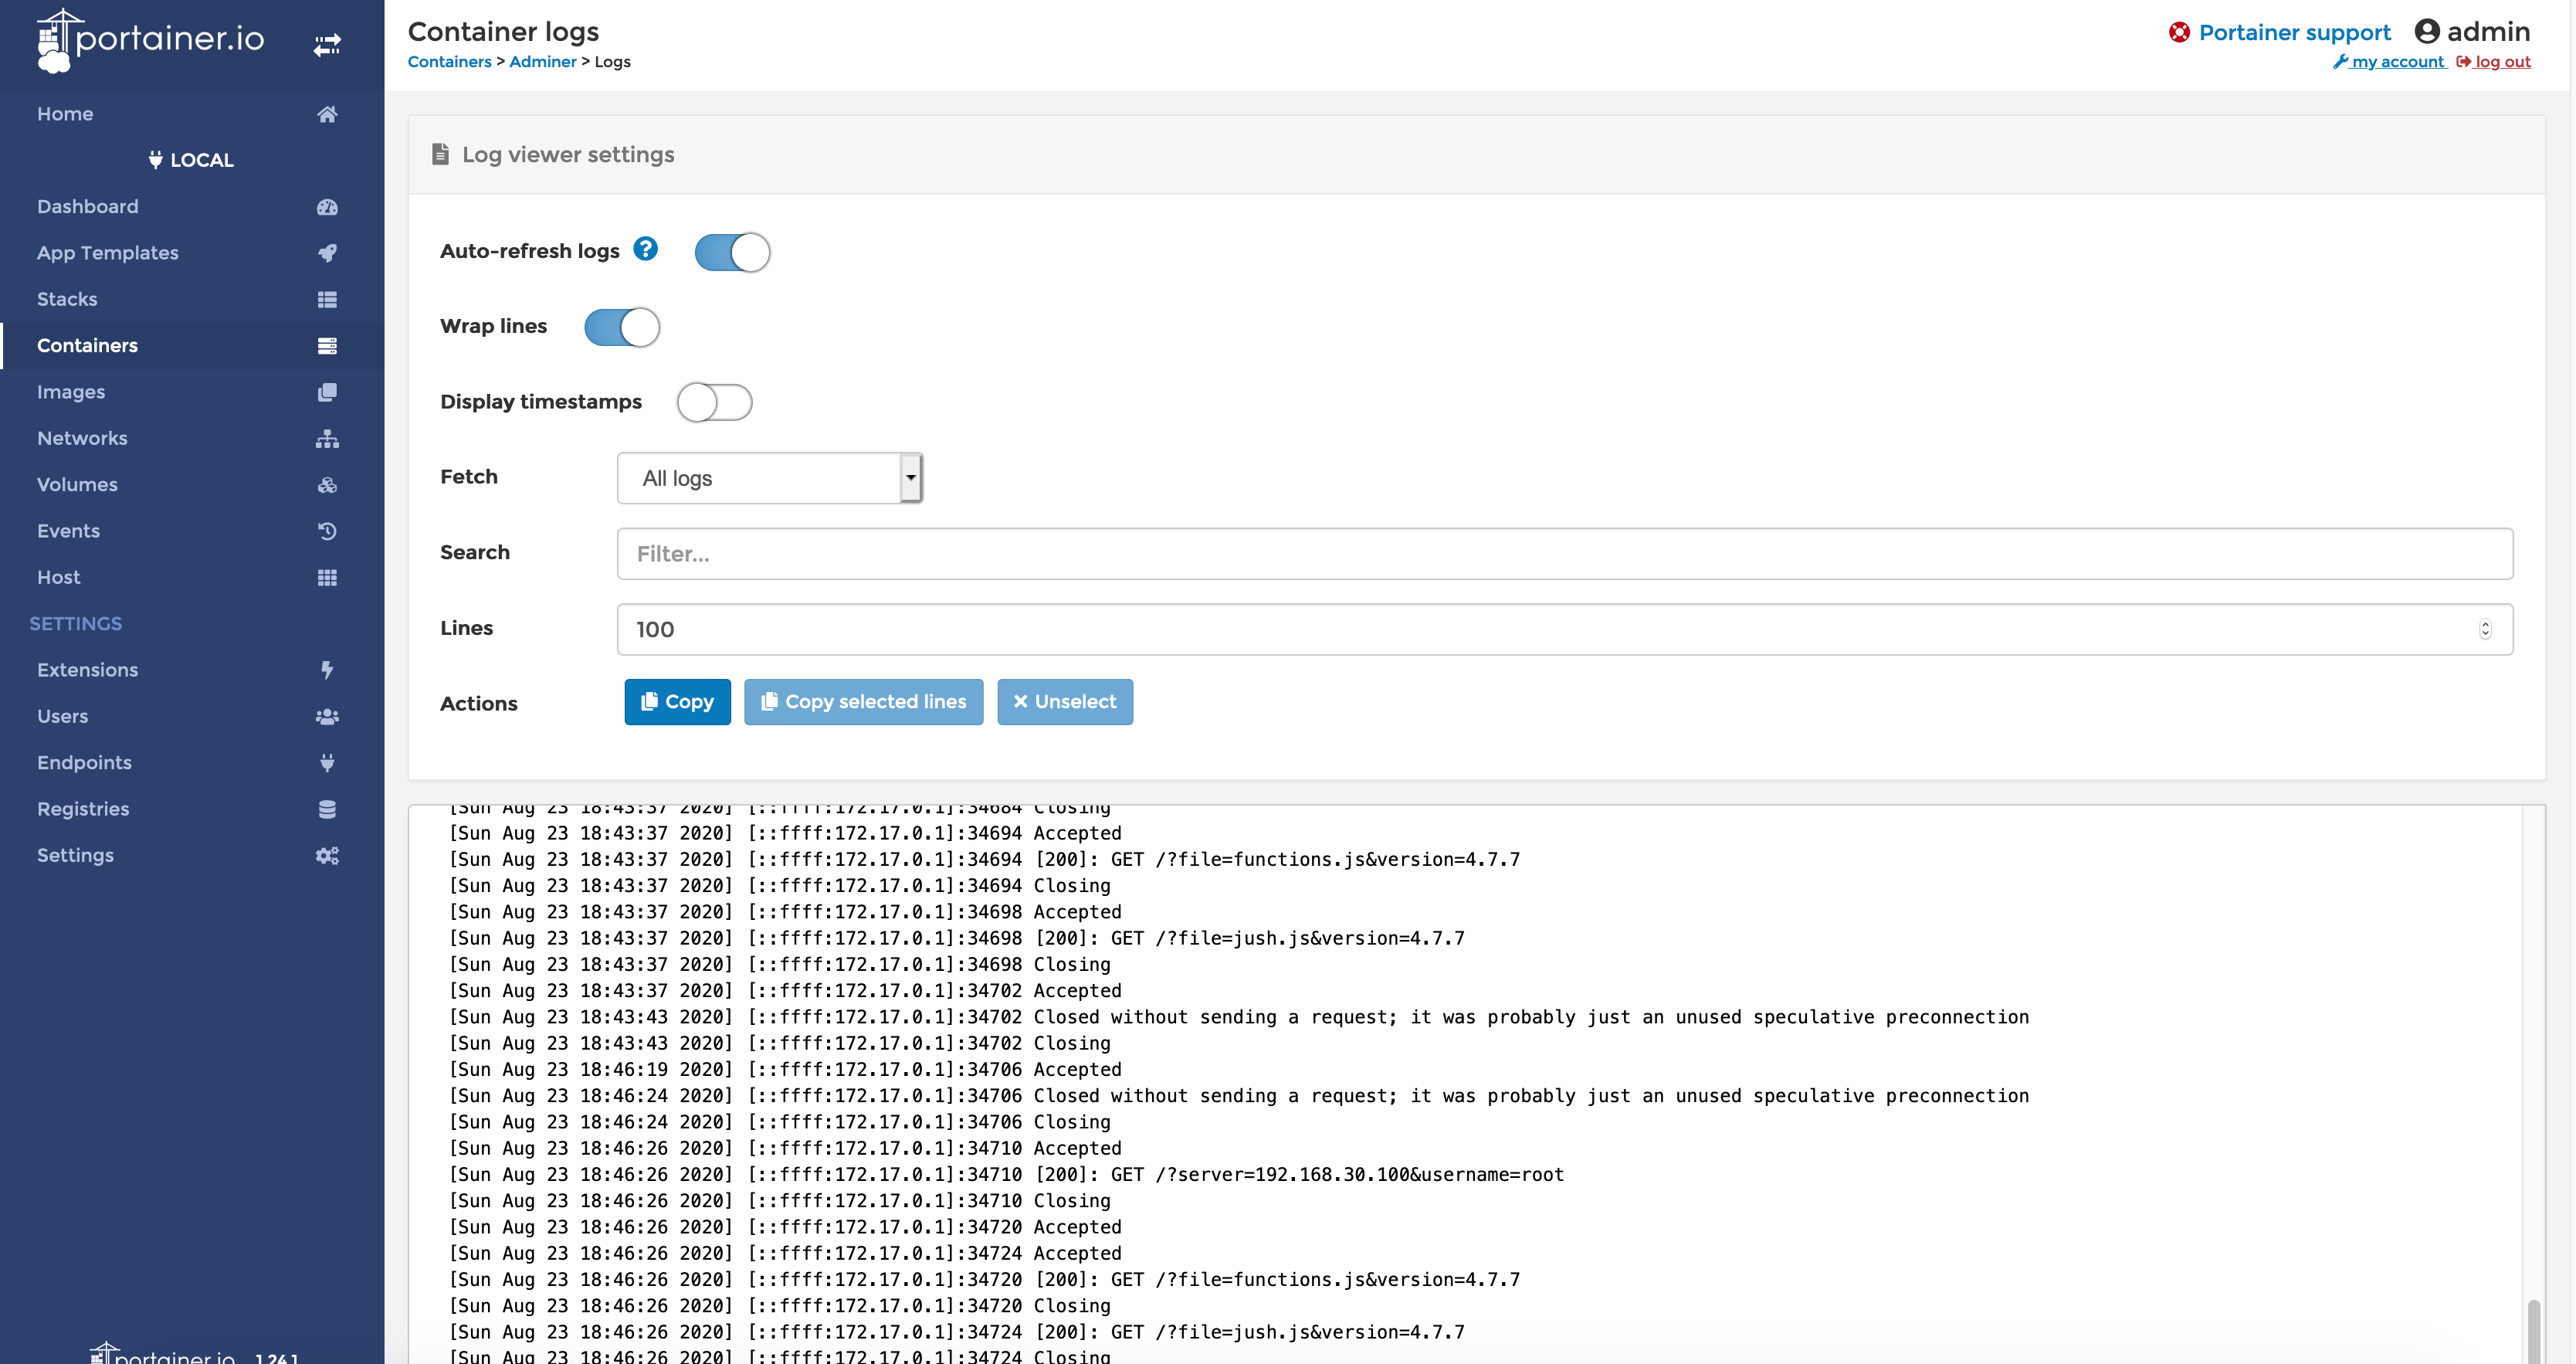Enable the Display timestamps toggle

pos(714,402)
